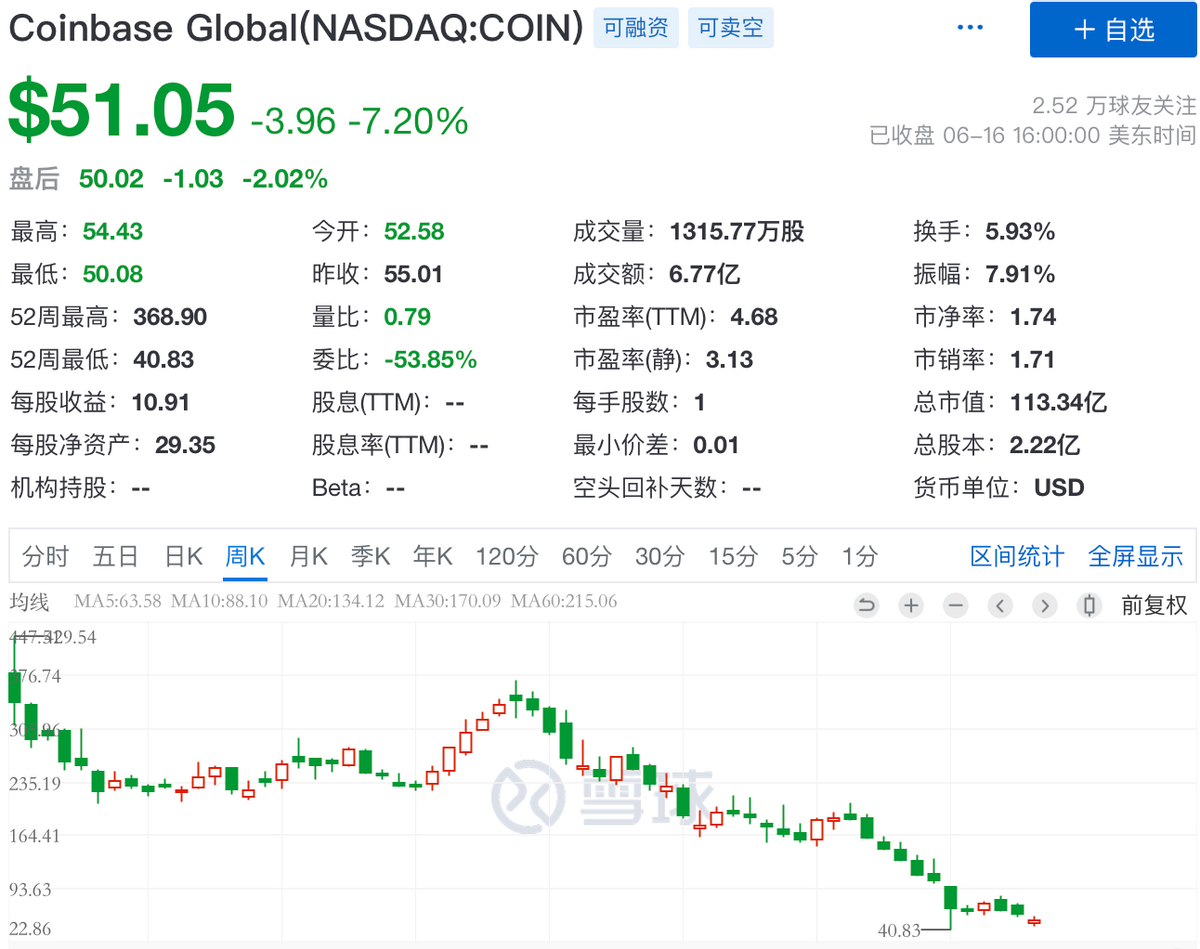Click the 最高 value 54.43
This screenshot has height=949, width=1200.
click(113, 232)
